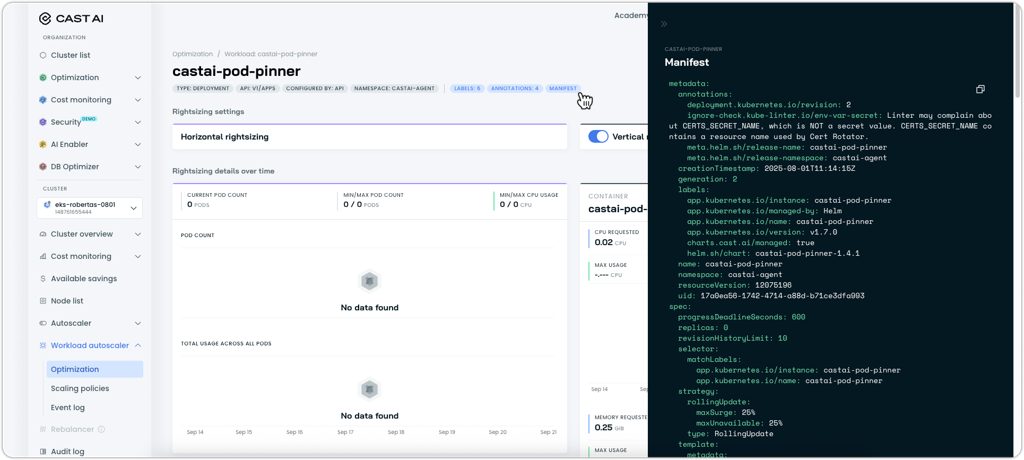Click progressDeadlineSeconds value 600
This screenshot has height=460, width=1024.
797,317
